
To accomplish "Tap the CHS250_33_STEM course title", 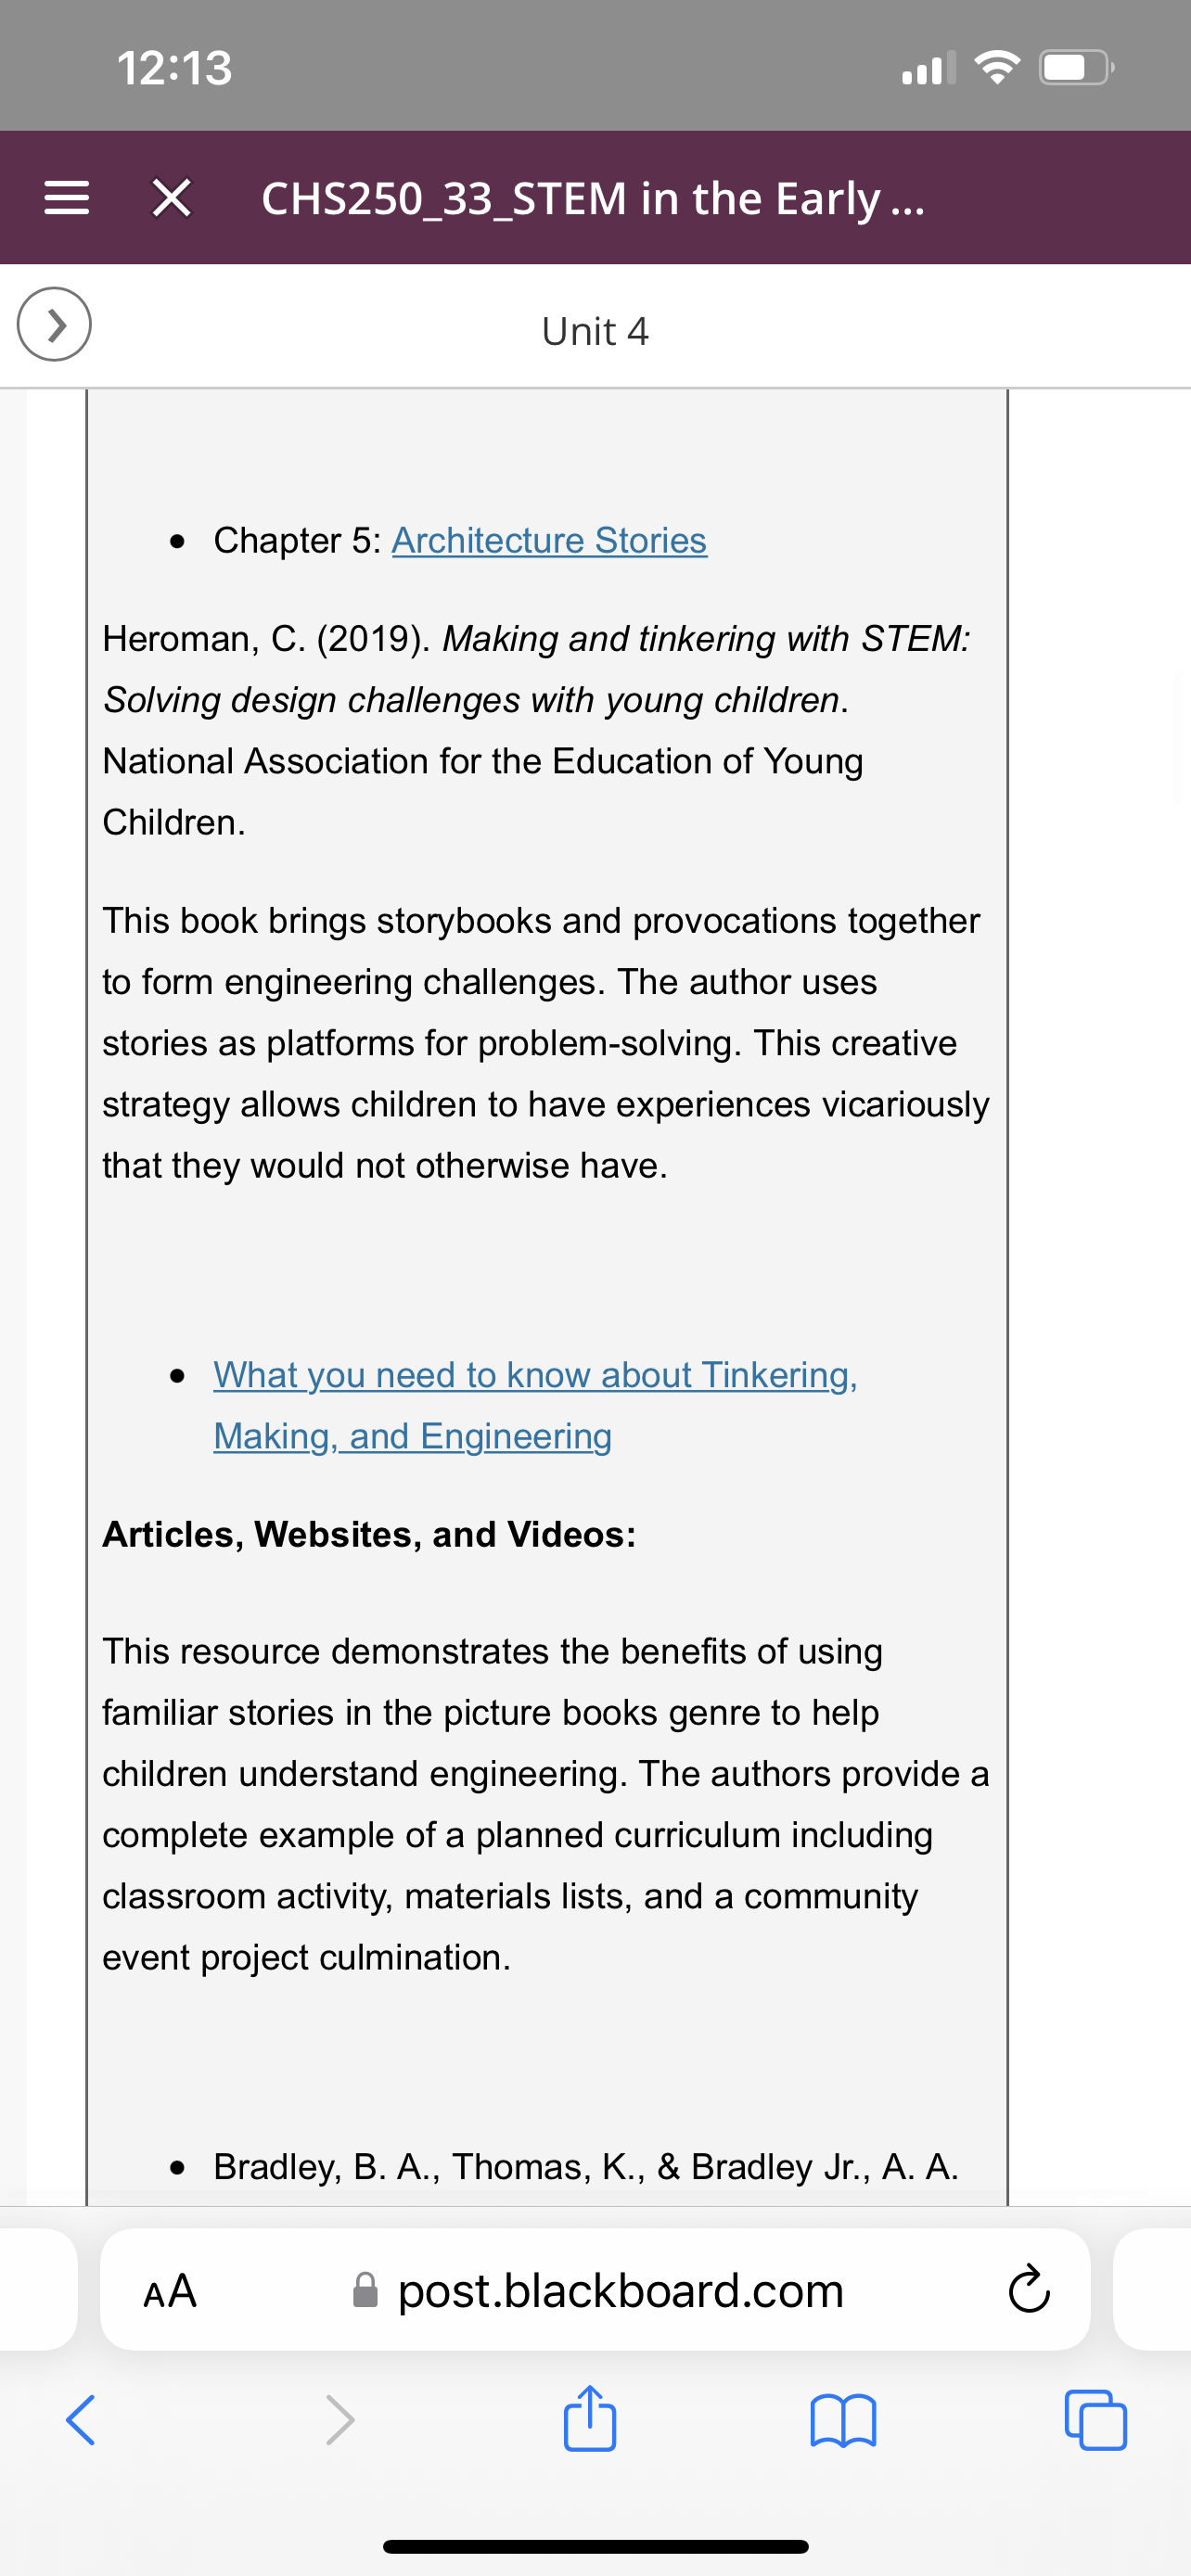I will [593, 198].
